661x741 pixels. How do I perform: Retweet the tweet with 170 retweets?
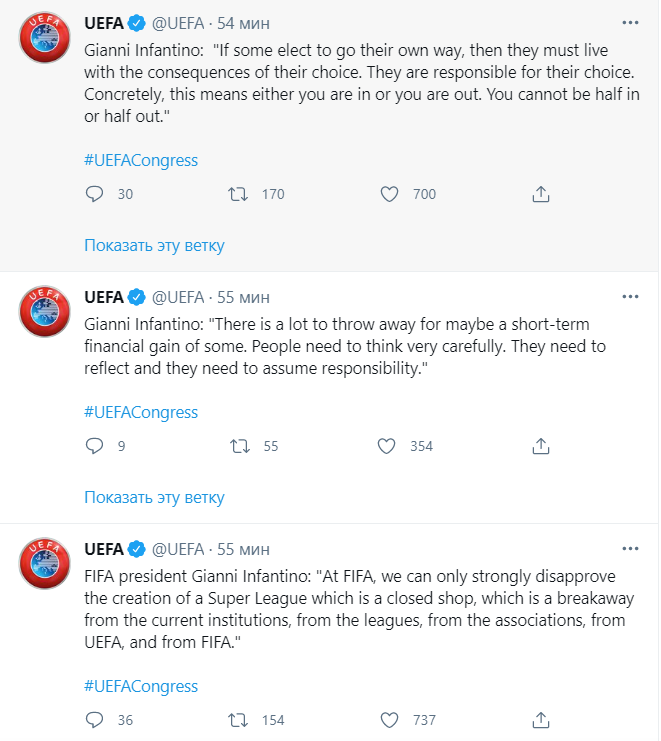[239, 194]
